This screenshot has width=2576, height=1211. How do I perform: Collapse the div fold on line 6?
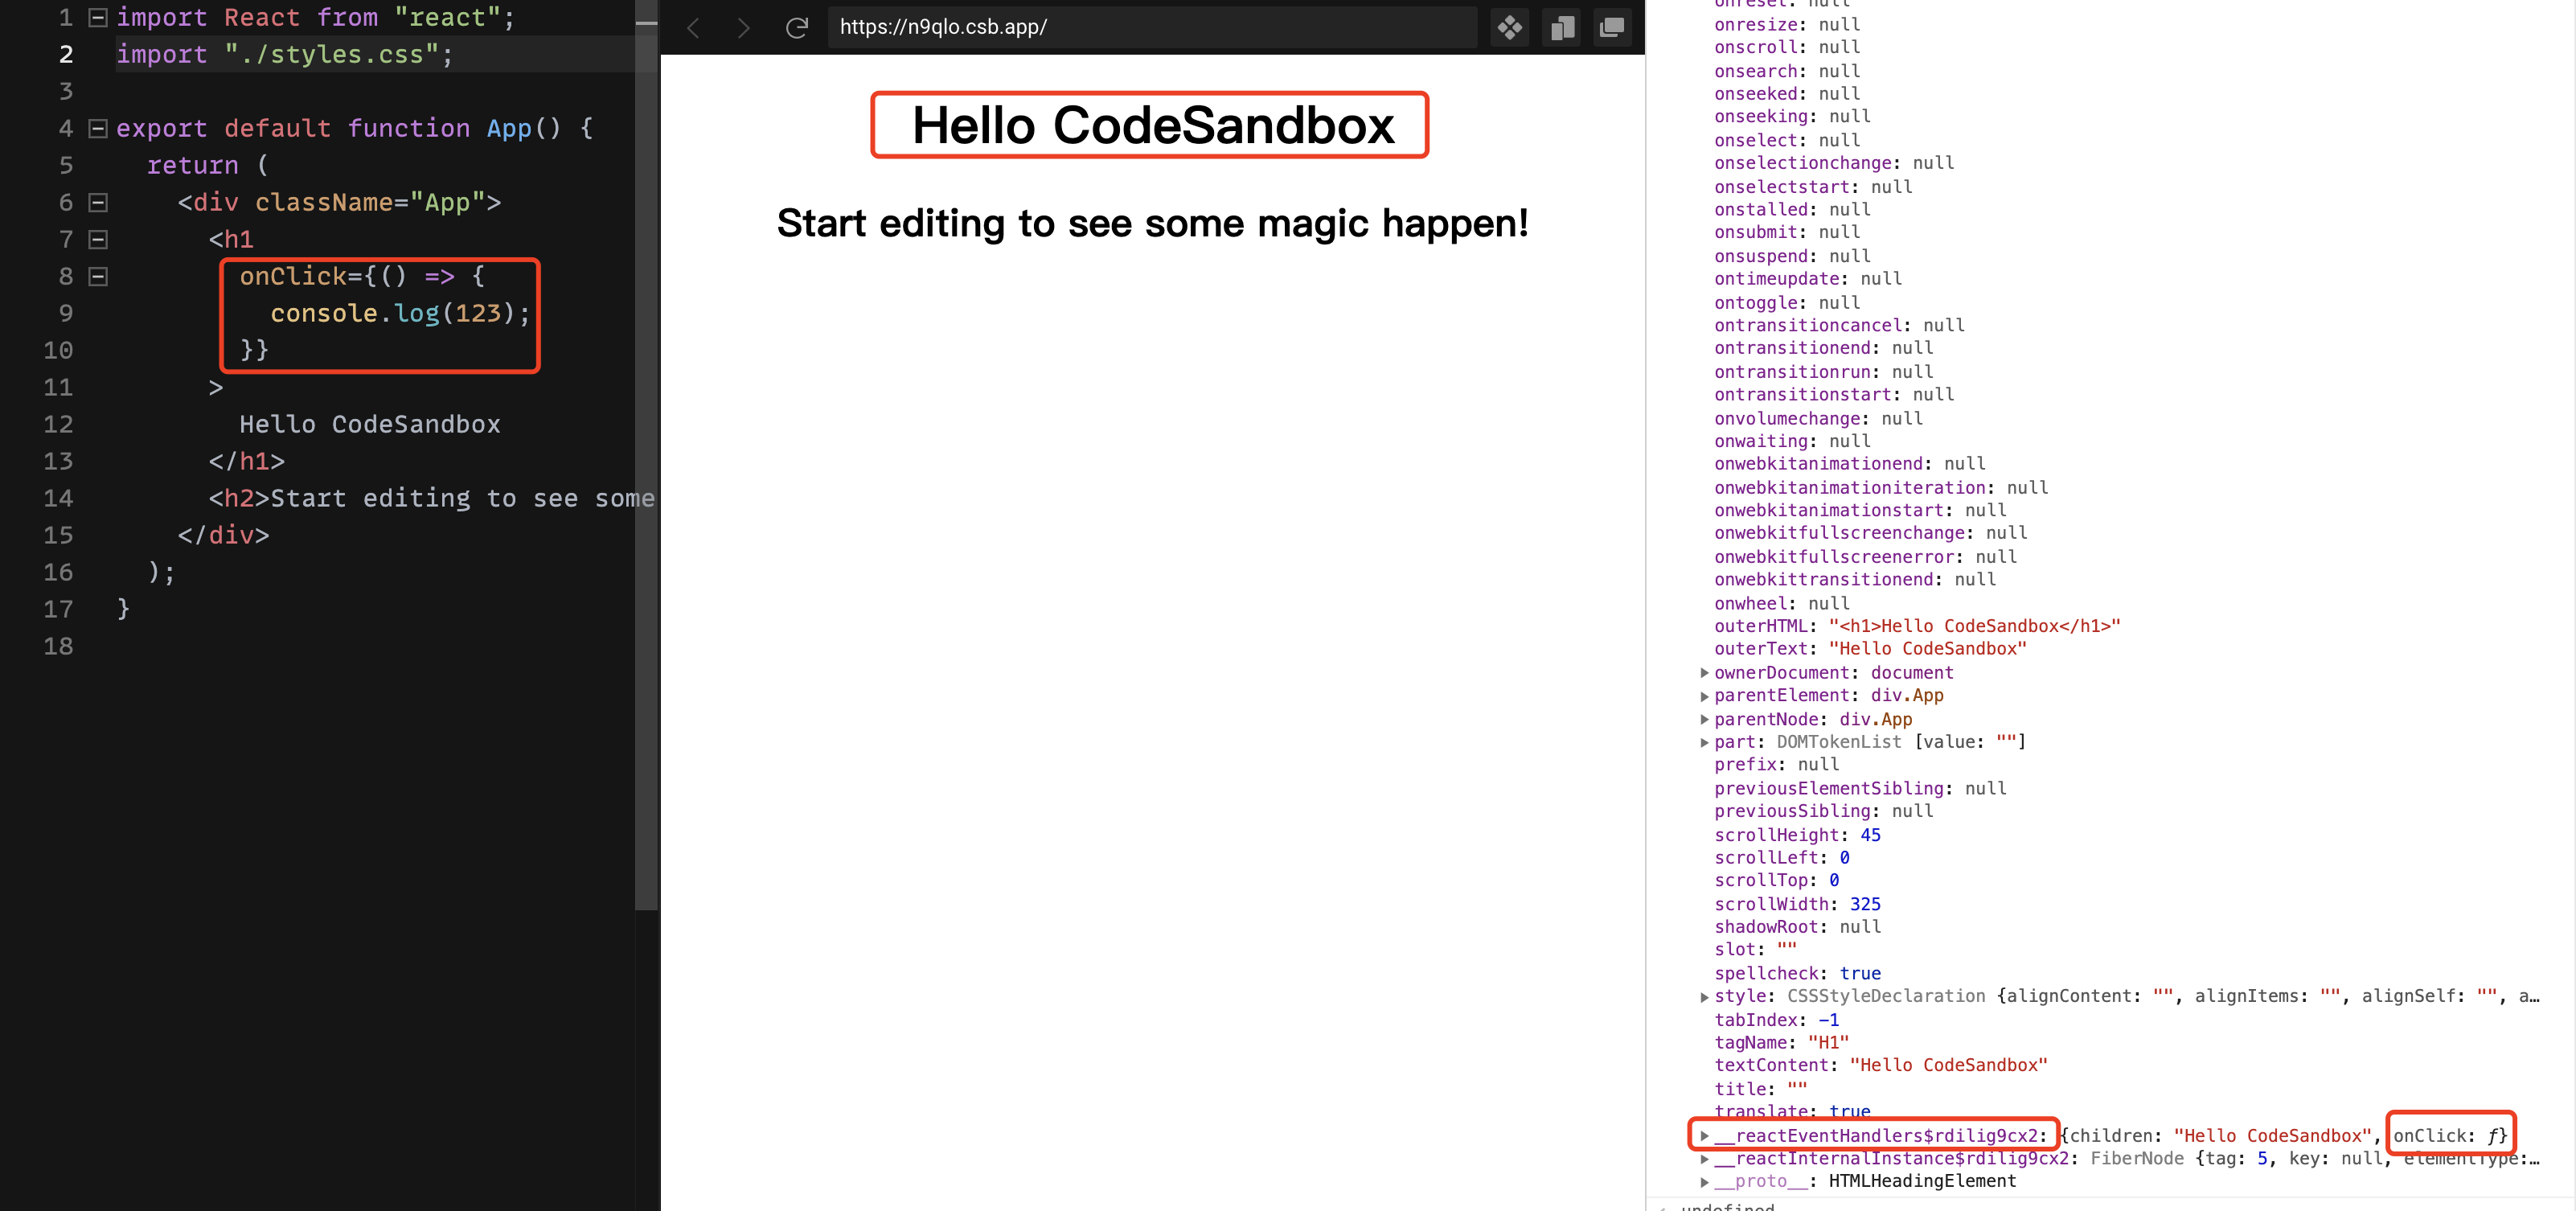point(98,203)
